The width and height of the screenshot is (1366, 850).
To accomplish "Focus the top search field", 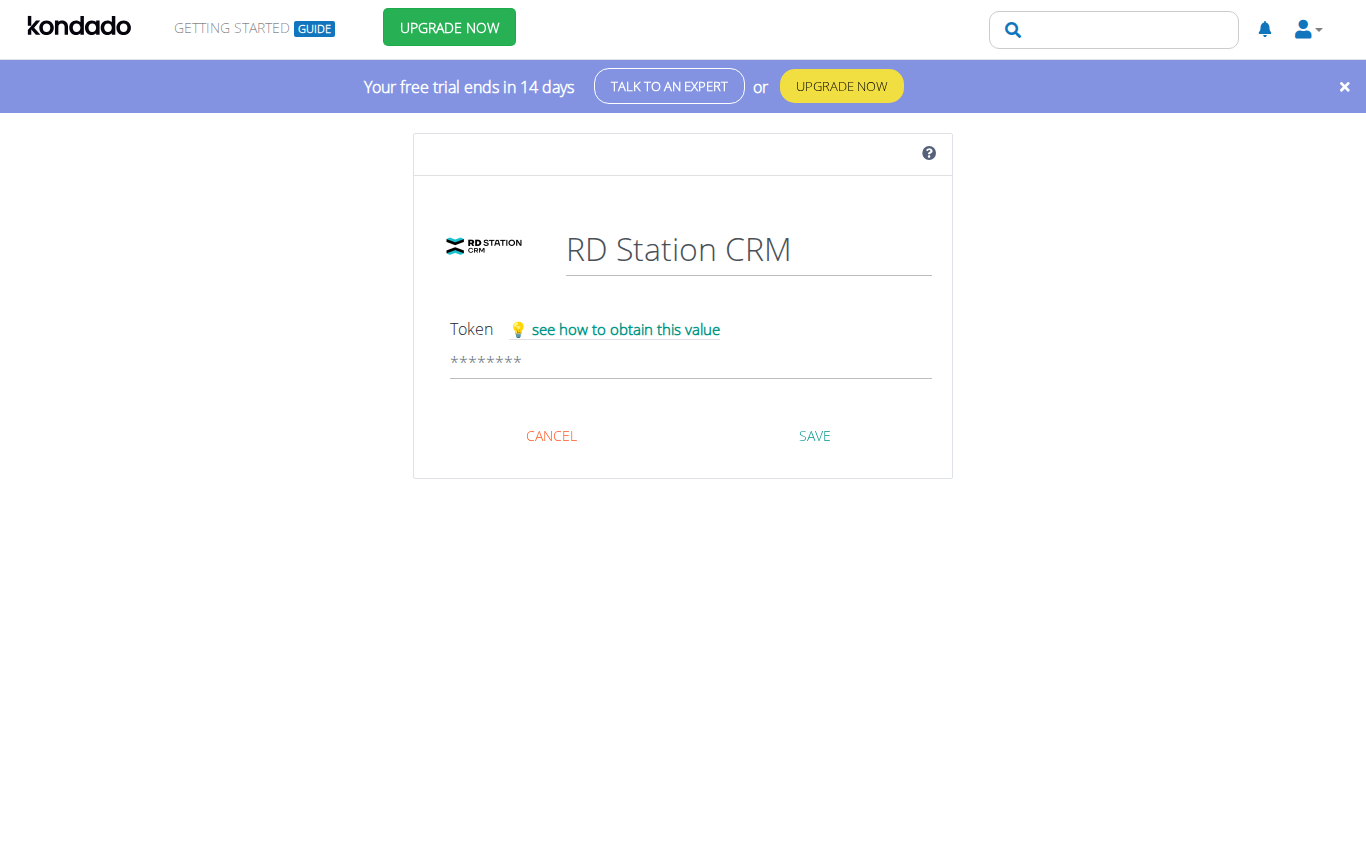I will 1114,30.
